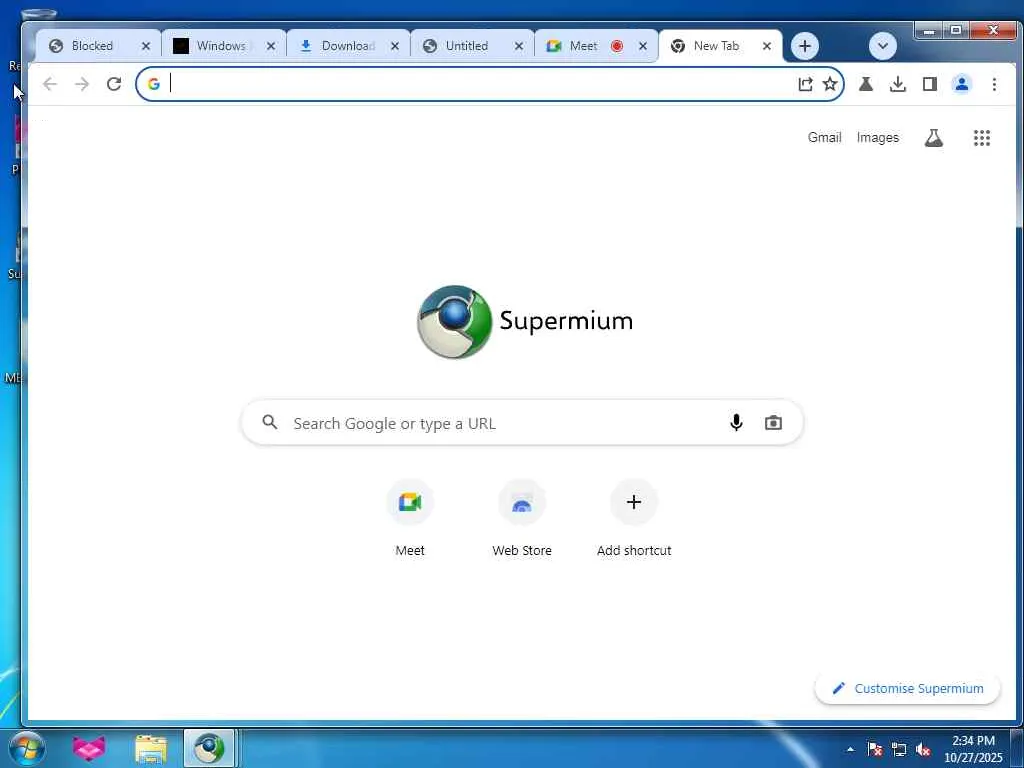The width and height of the screenshot is (1024, 768).
Task: Search by image with the camera icon
Action: (773, 423)
